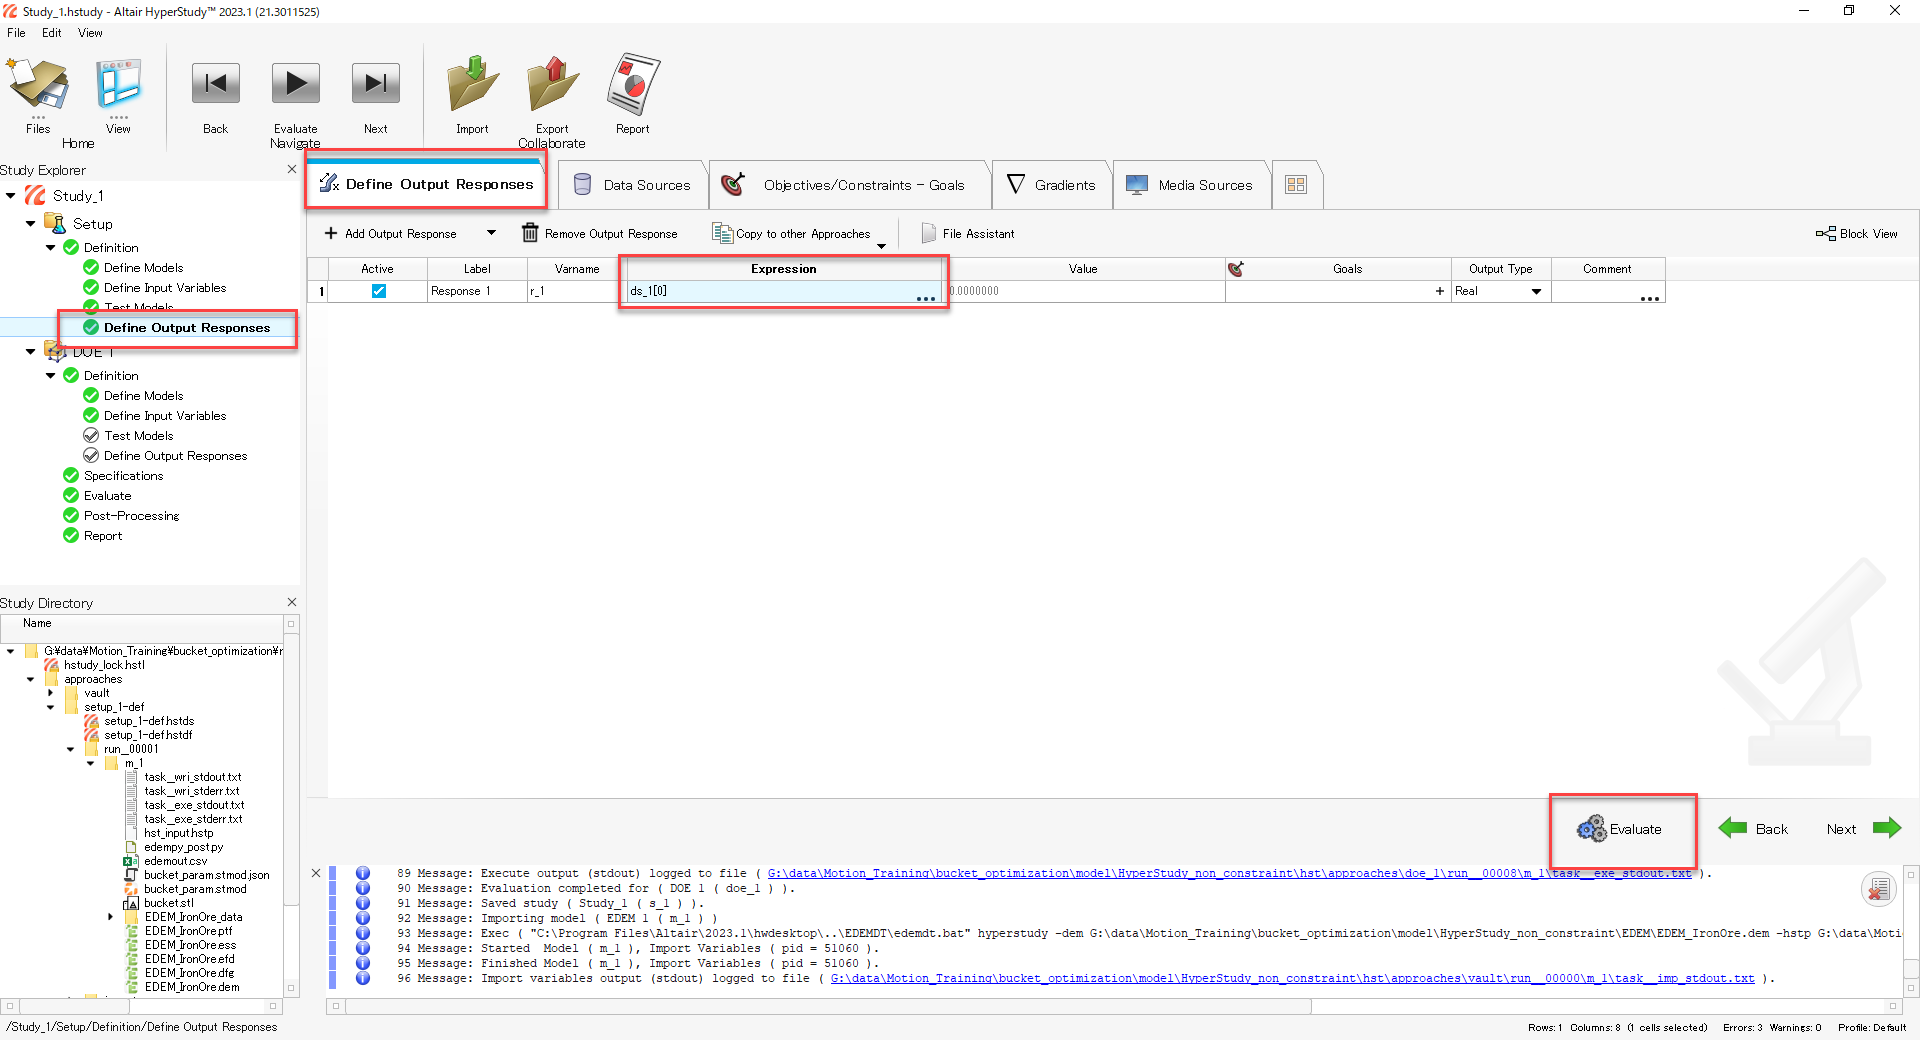
Task: Select the Define Output Responses tab
Action: click(x=426, y=184)
